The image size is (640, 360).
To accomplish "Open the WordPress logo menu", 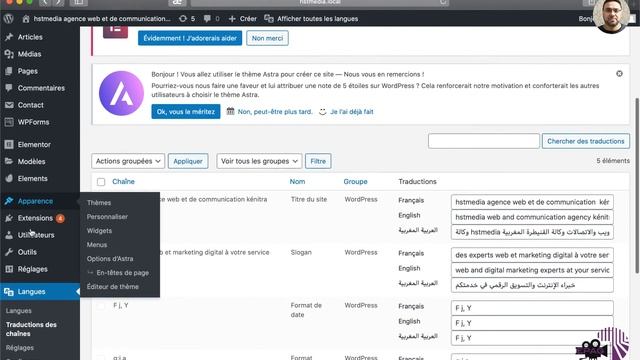I will [x=9, y=19].
